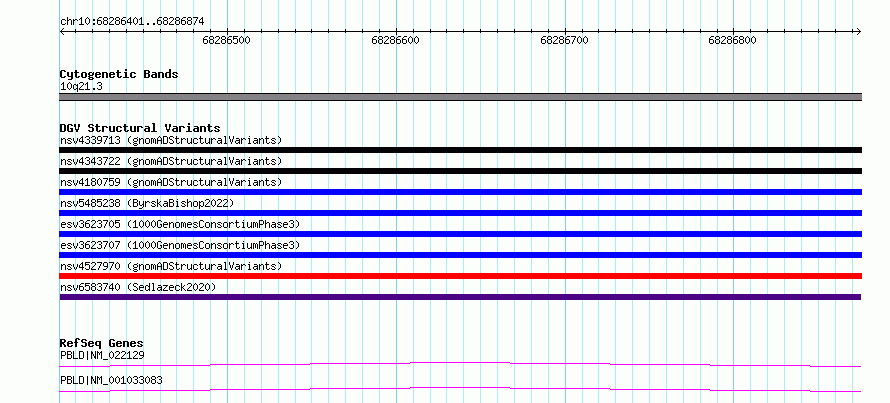Click the magenta PBLD|NM_001033083 transcript line
This screenshot has height=403, width=890.
point(460,389)
